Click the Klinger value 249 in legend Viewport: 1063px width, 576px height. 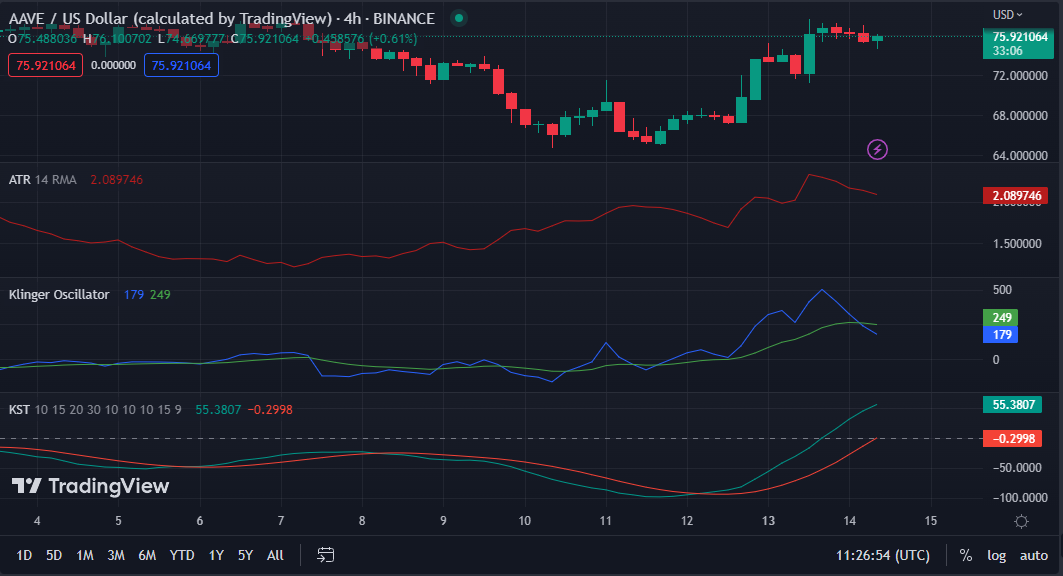(x=160, y=294)
